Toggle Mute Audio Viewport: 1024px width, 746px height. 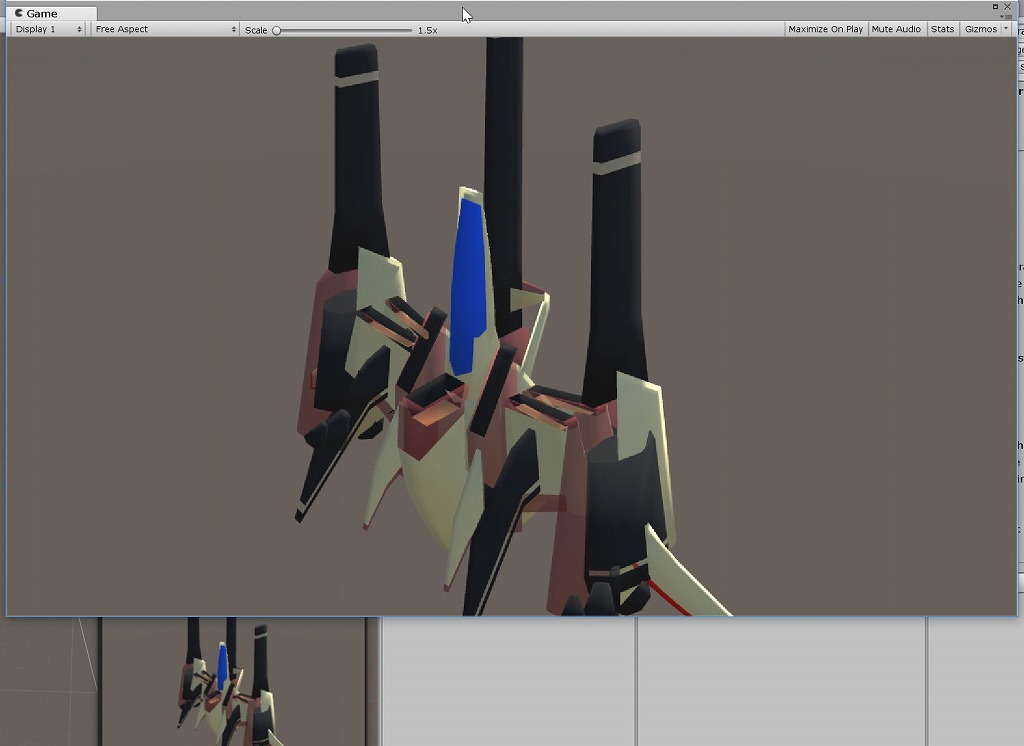(896, 29)
